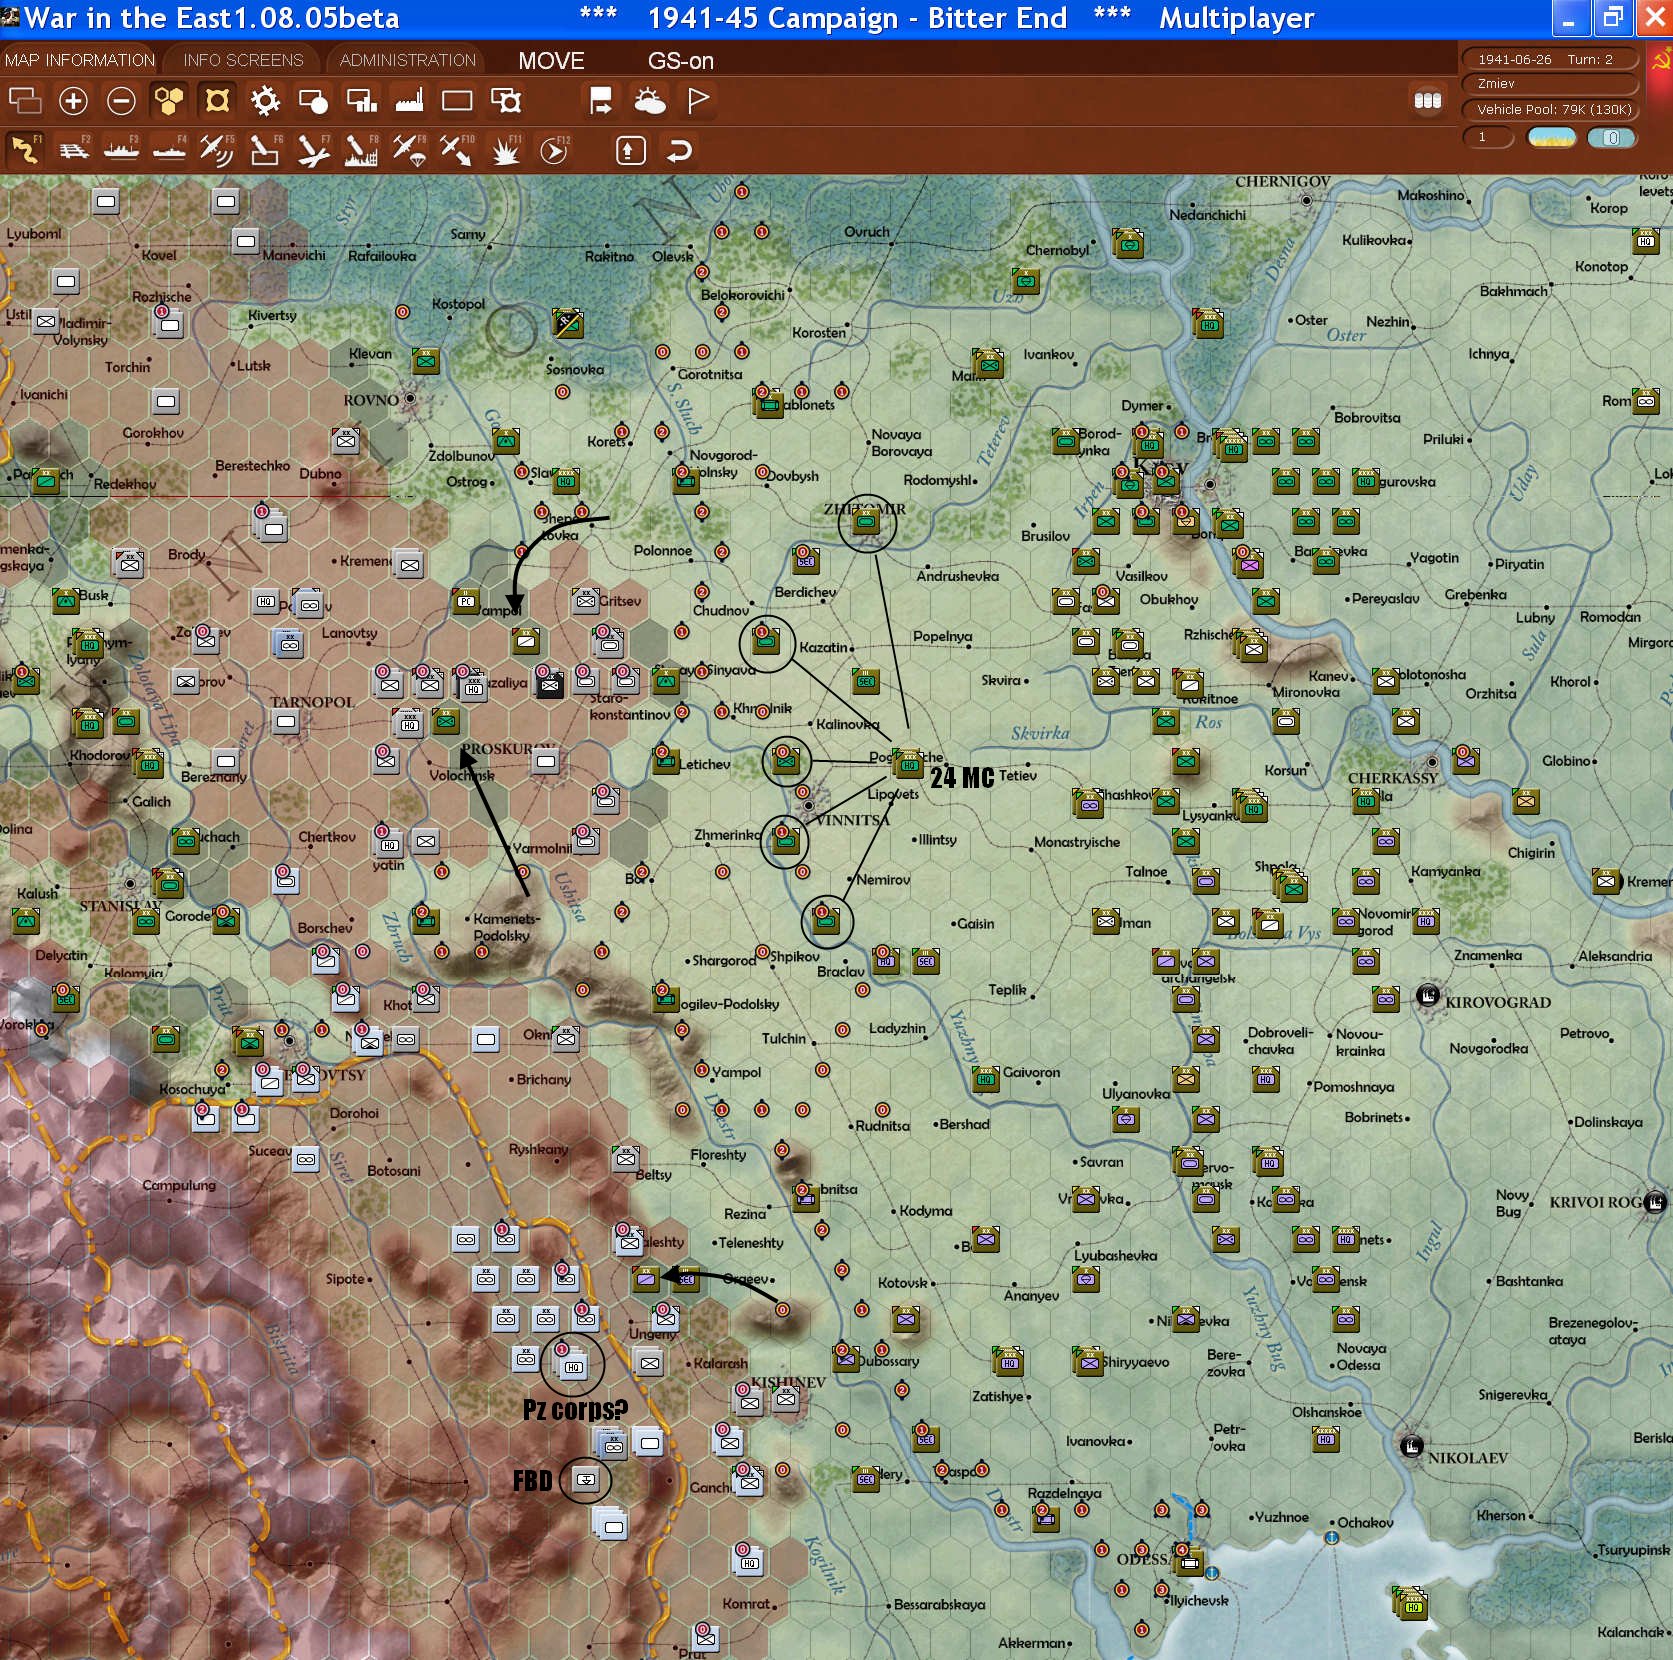Select the F10 aircraft mode
Image resolution: width=1673 pixels, height=1660 pixels.
click(457, 150)
